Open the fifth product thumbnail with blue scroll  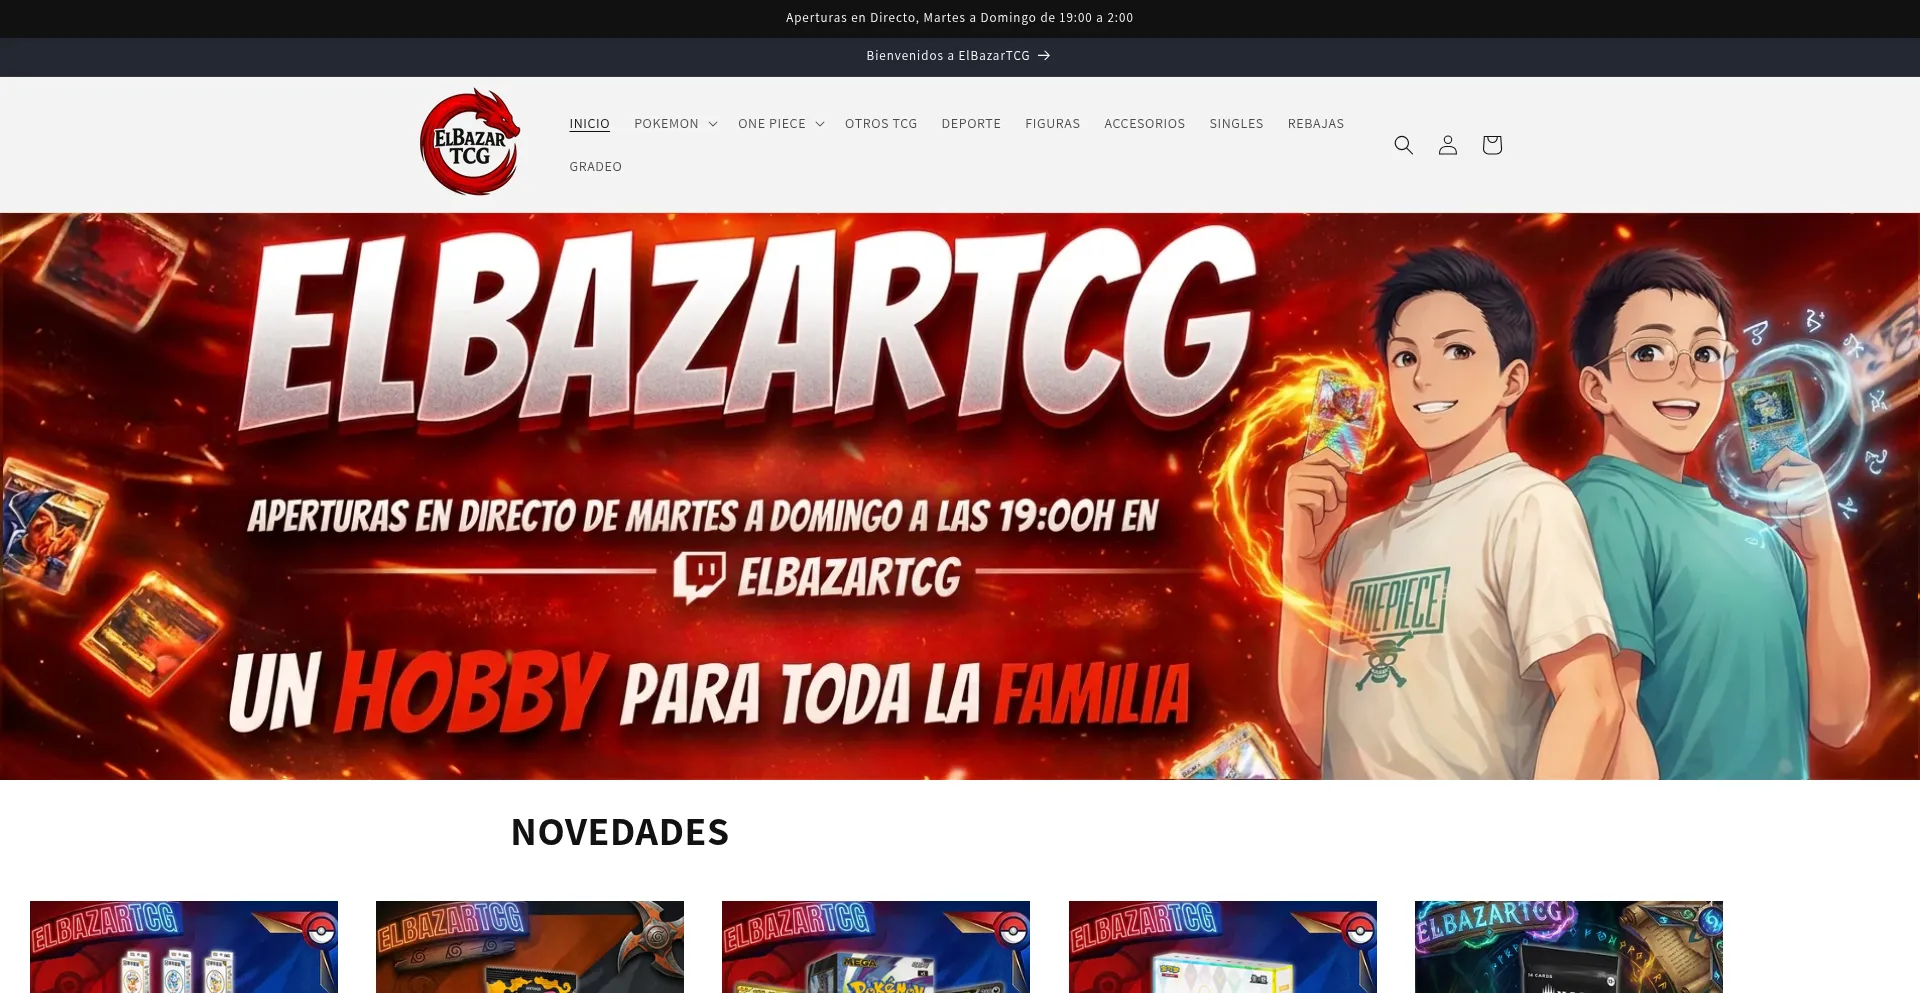1569,947
